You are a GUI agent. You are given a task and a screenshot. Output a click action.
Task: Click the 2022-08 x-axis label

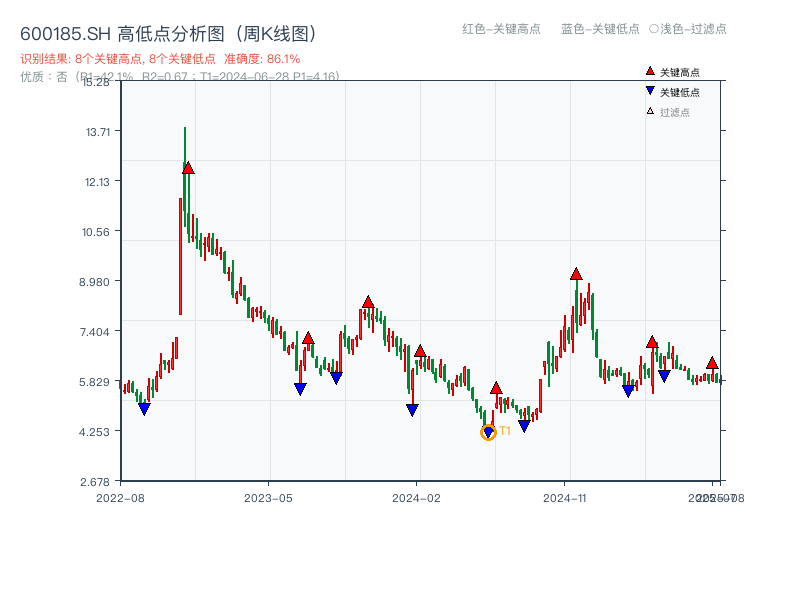pos(120,498)
